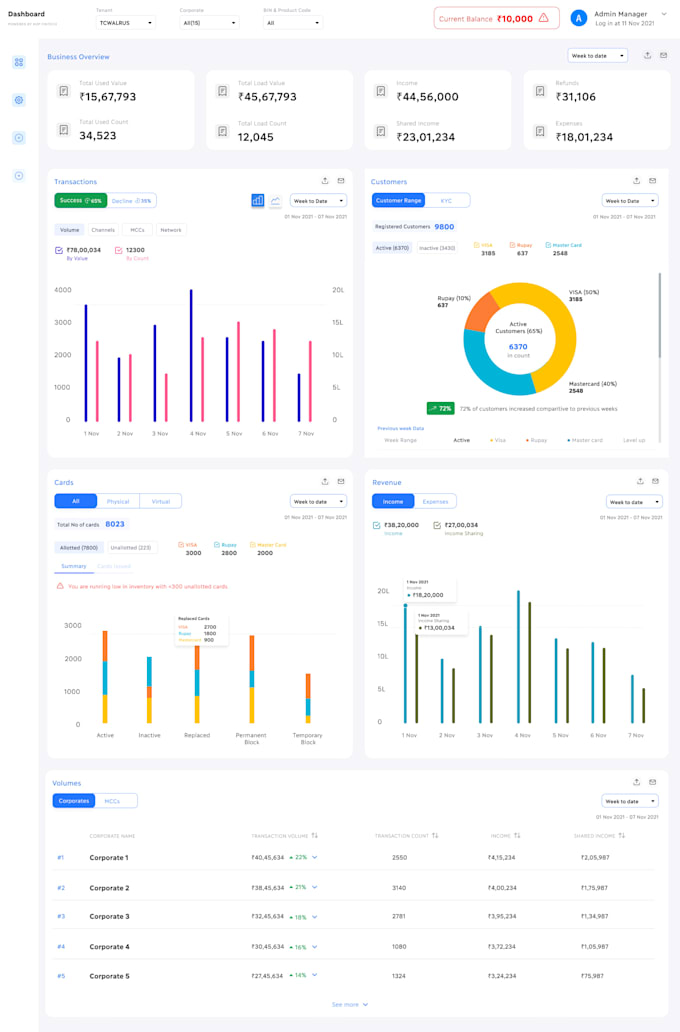Toggle Rupay checkbox in Cards panel
This screenshot has width=680, height=1032.
(x=217, y=545)
